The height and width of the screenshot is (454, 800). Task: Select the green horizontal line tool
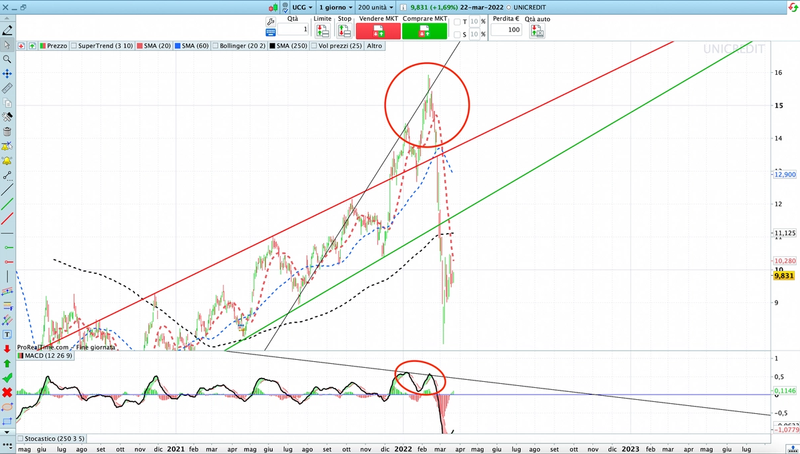(7, 247)
